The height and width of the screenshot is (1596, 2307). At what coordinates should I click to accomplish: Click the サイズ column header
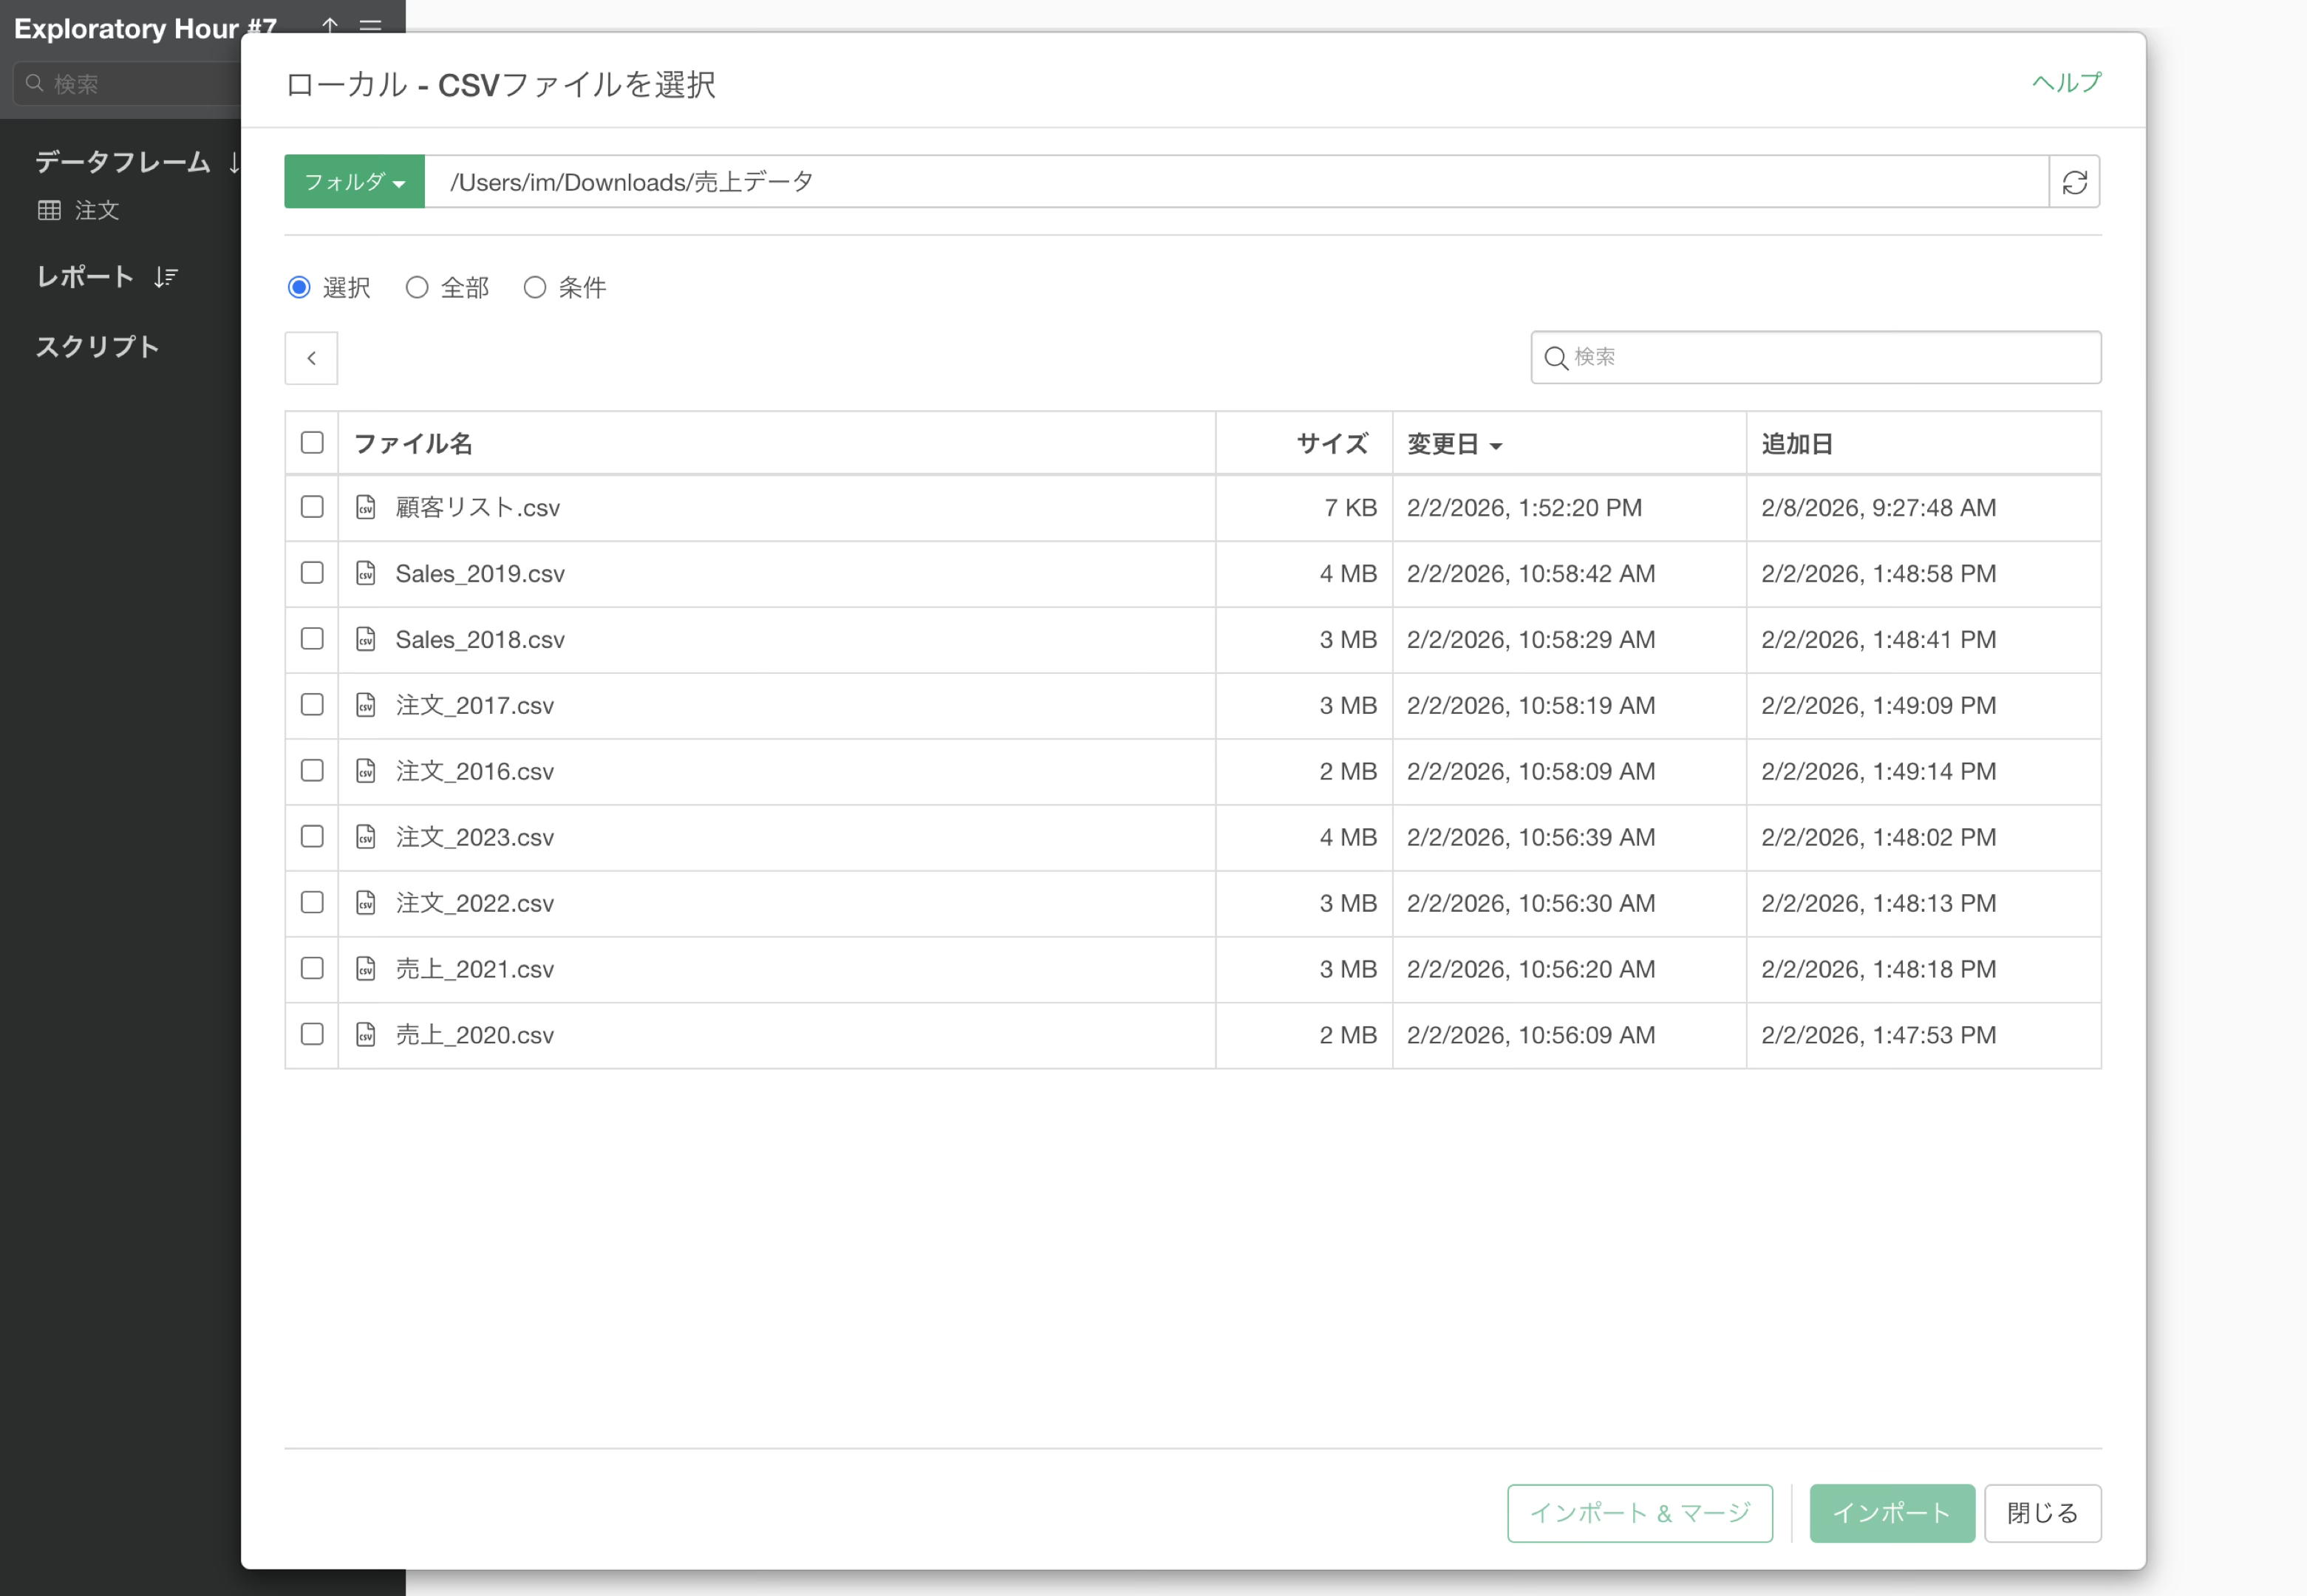pos(1331,444)
